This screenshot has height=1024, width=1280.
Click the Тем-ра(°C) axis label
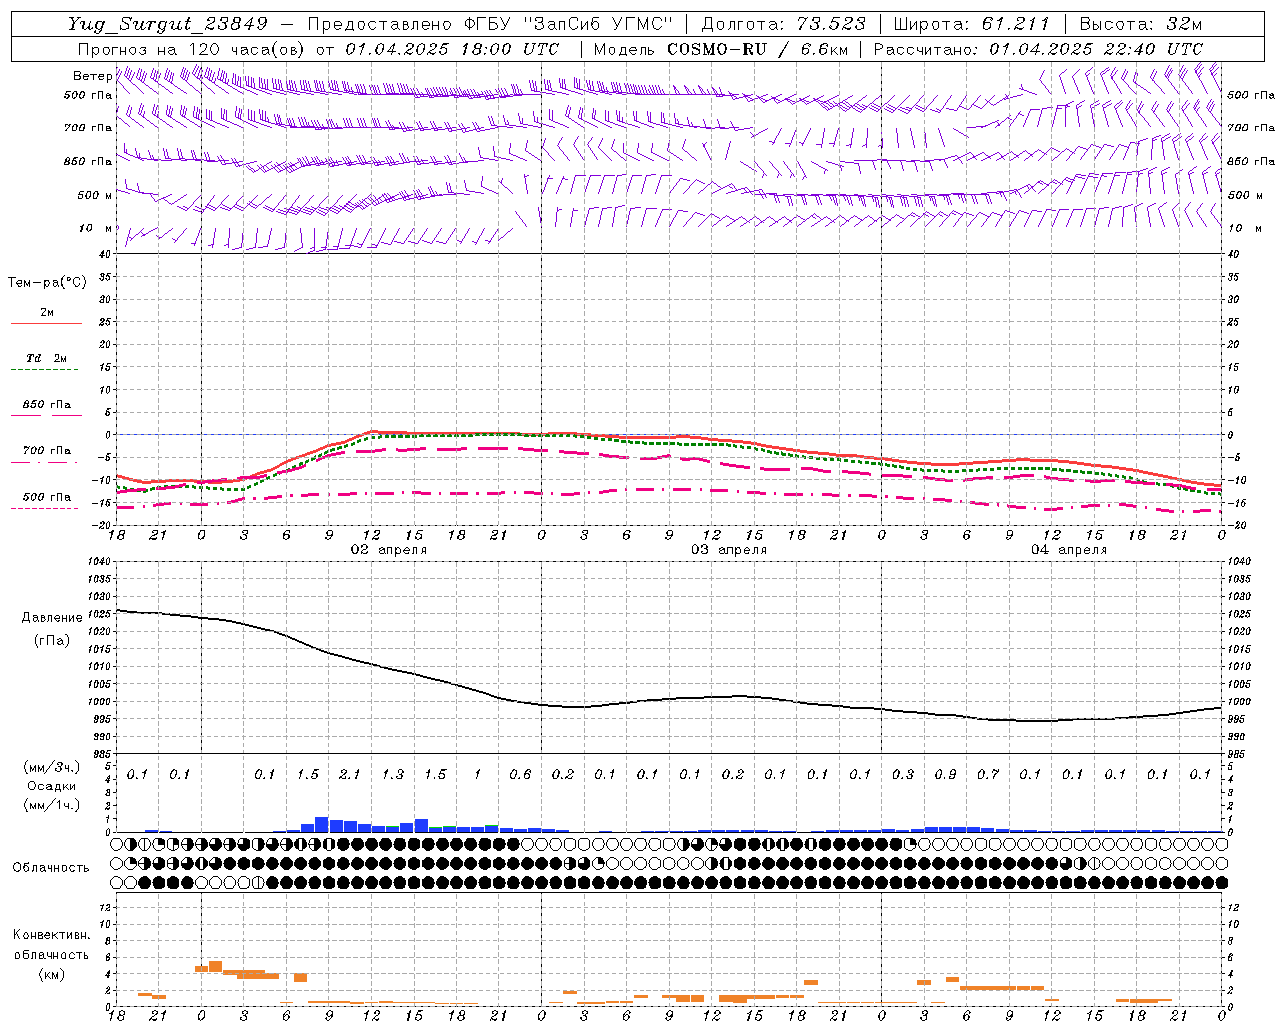tap(47, 283)
